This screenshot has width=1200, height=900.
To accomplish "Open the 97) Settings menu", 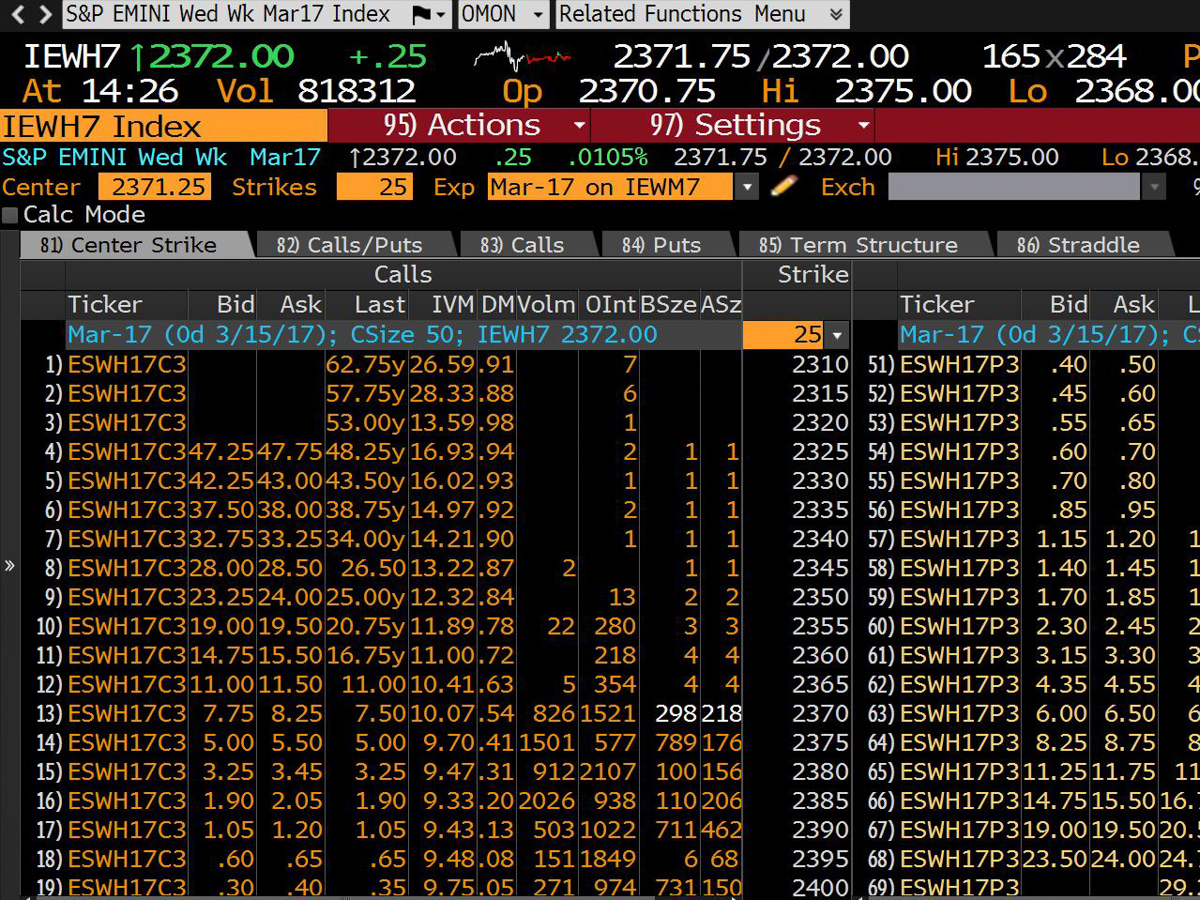I will click(733, 125).
